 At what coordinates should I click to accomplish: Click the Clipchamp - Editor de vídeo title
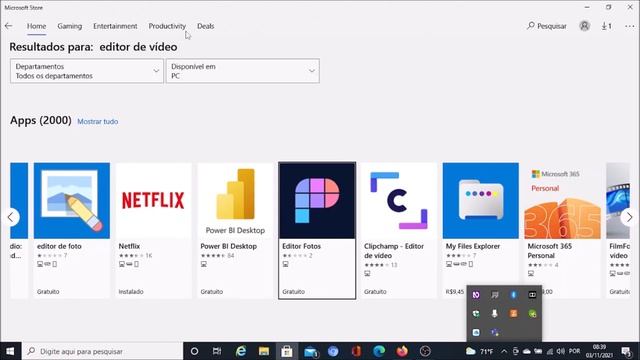coord(394,251)
